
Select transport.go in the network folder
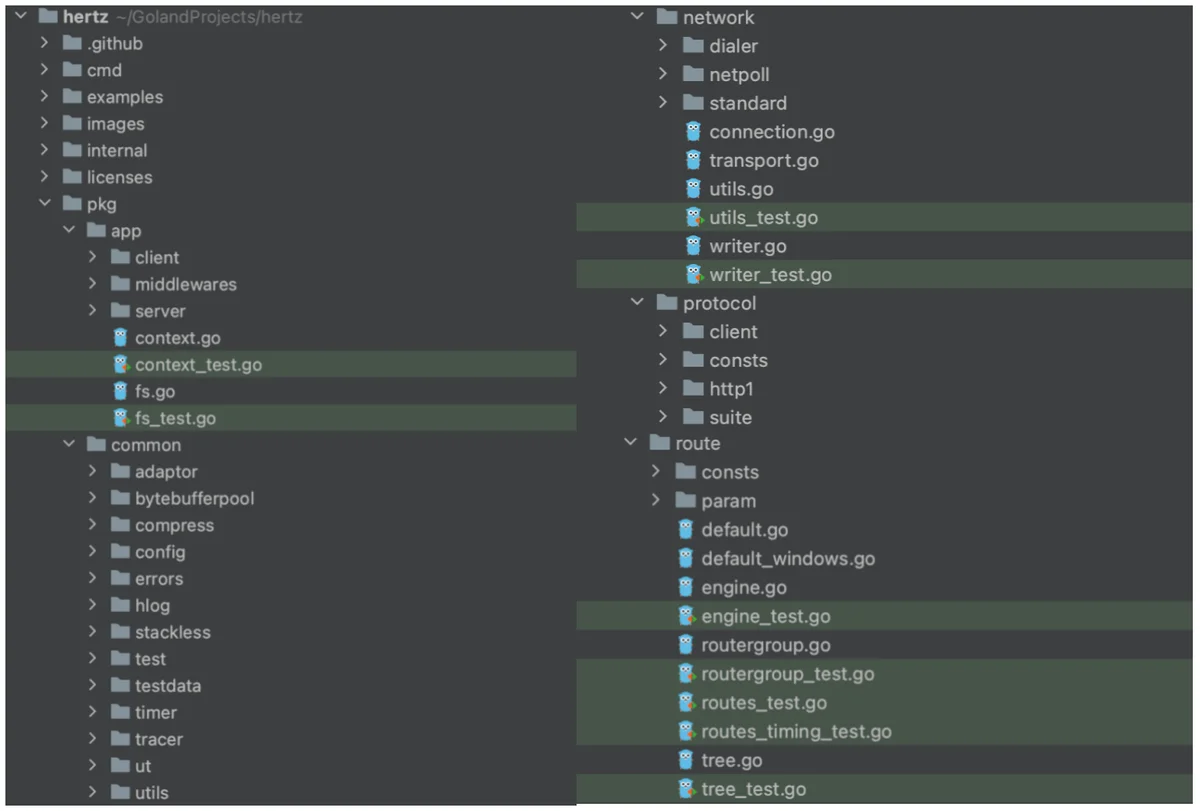[764, 161]
